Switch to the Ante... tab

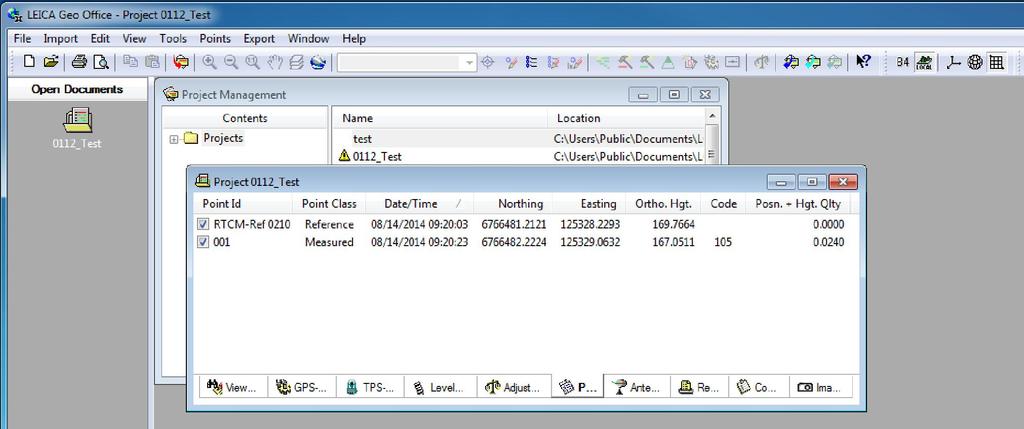pyautogui.click(x=638, y=387)
